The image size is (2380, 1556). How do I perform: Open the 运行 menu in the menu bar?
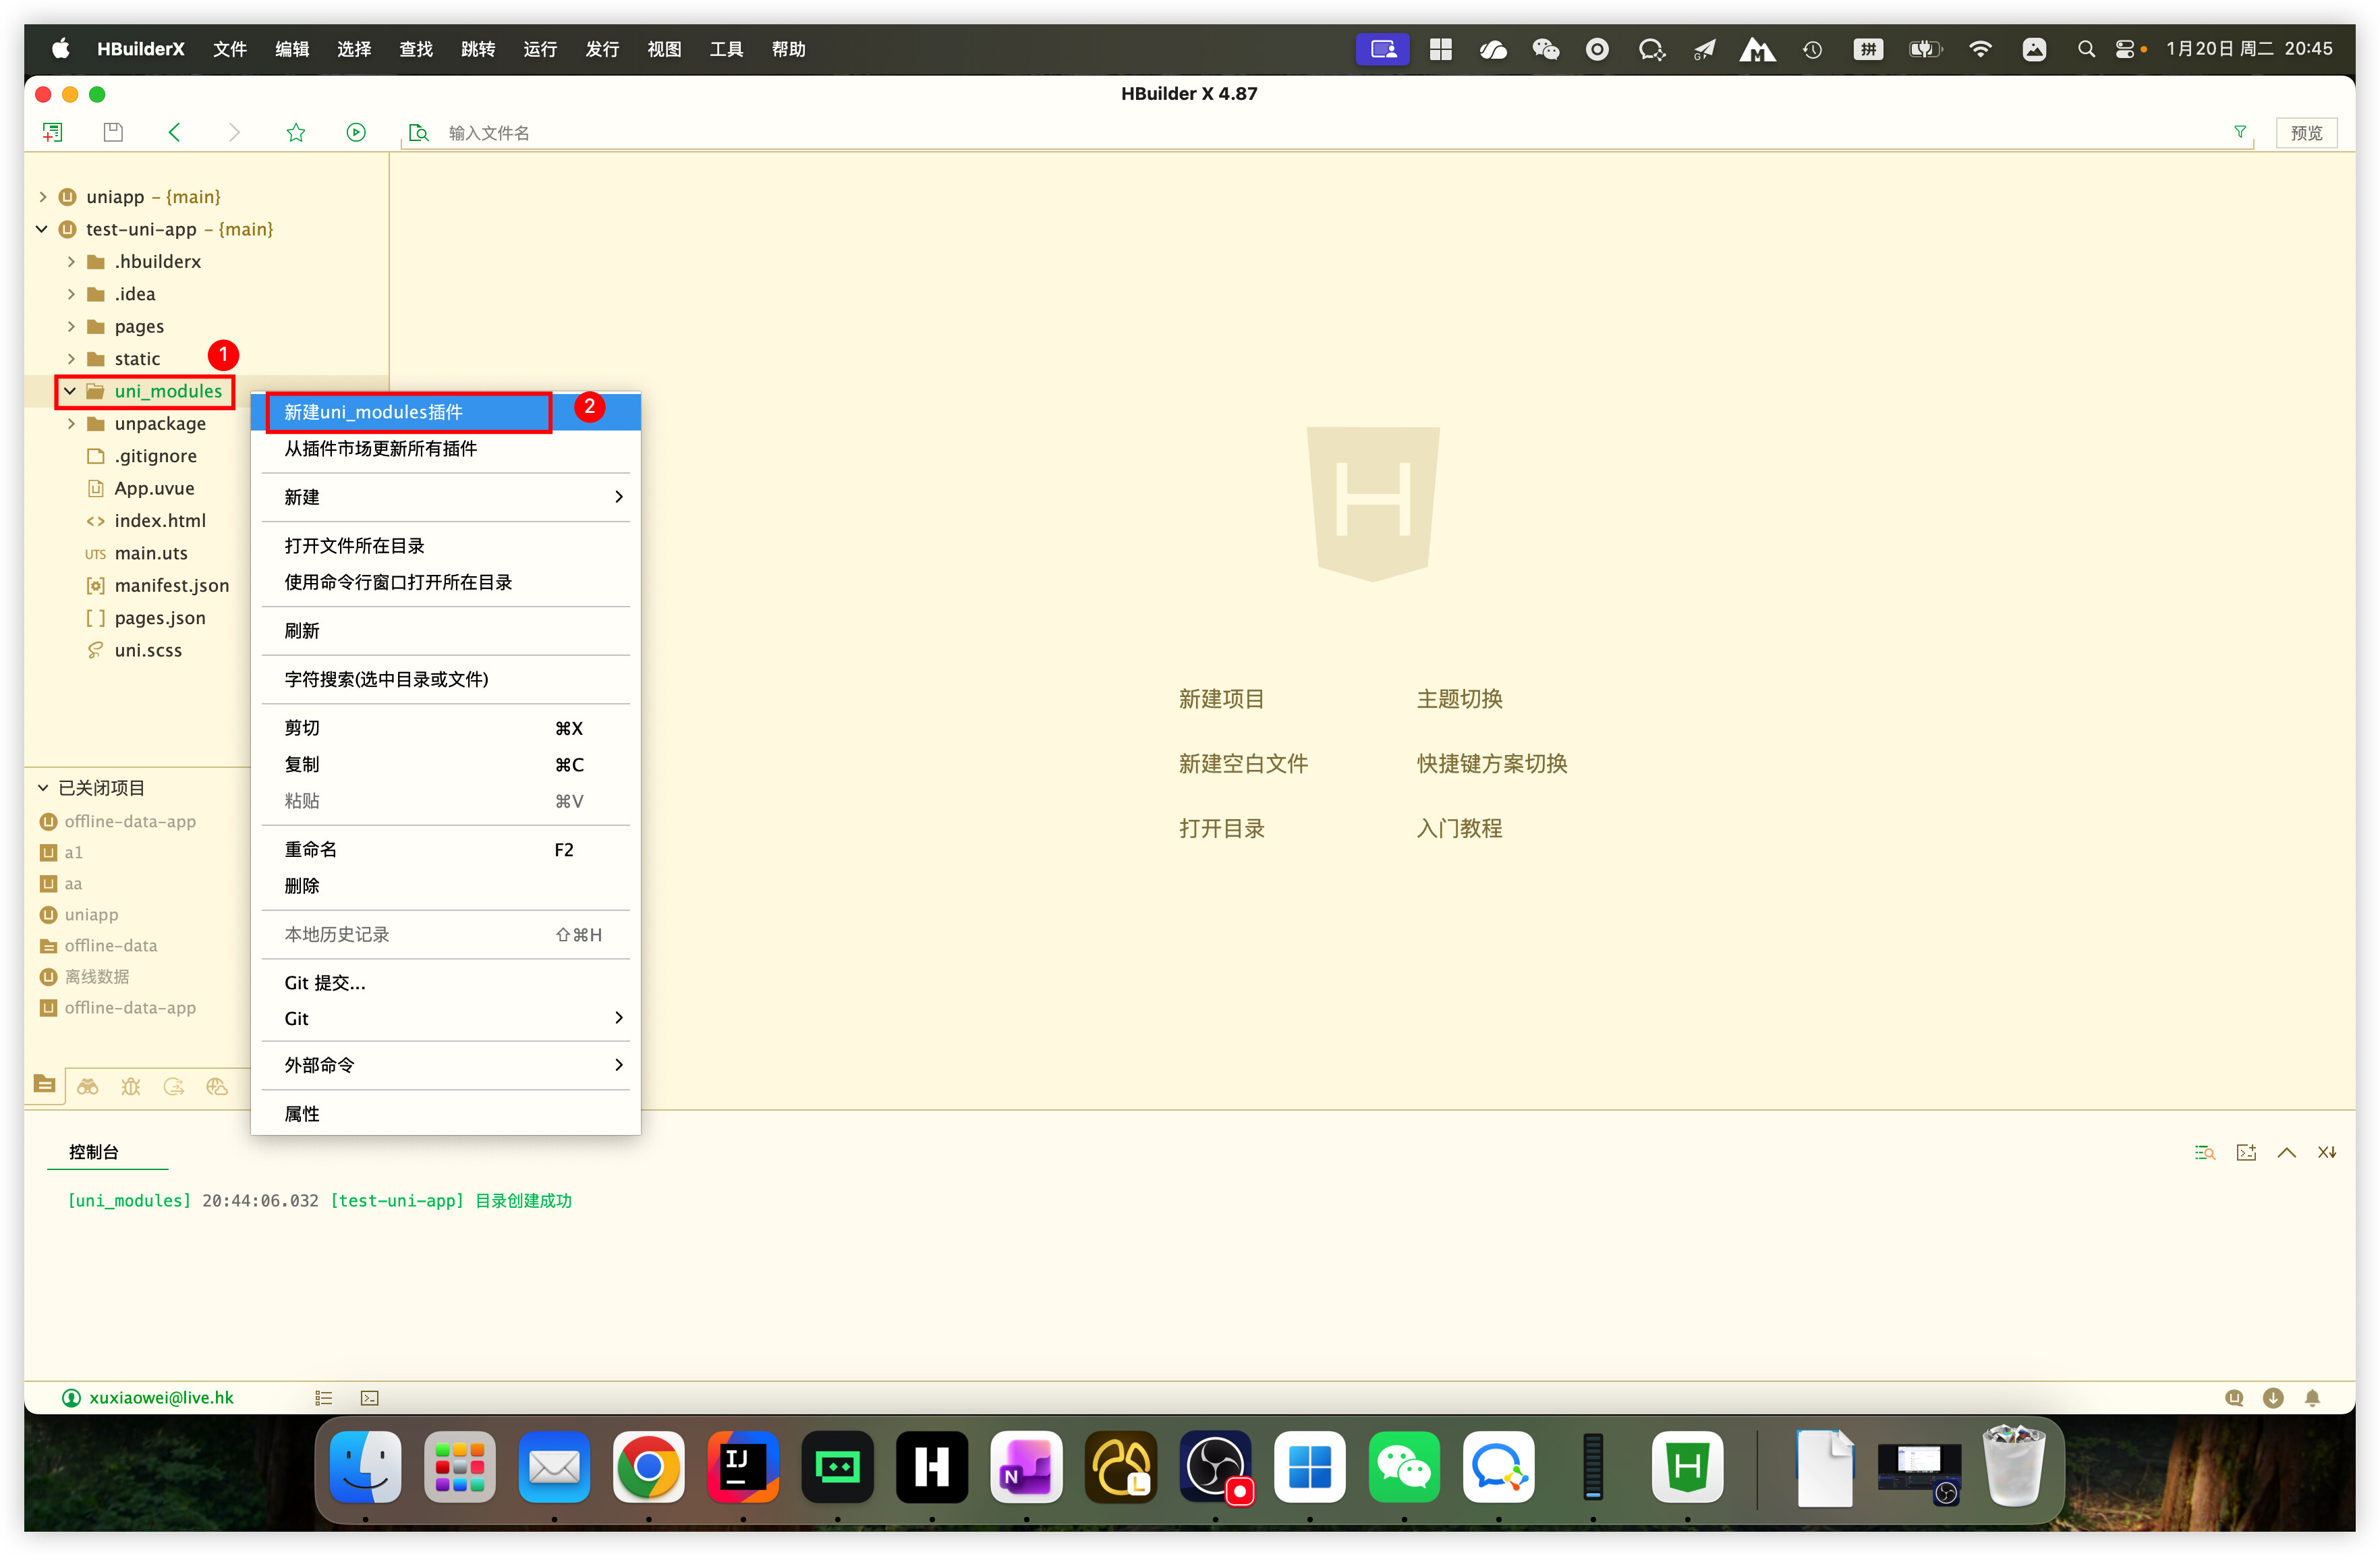pyautogui.click(x=540, y=49)
